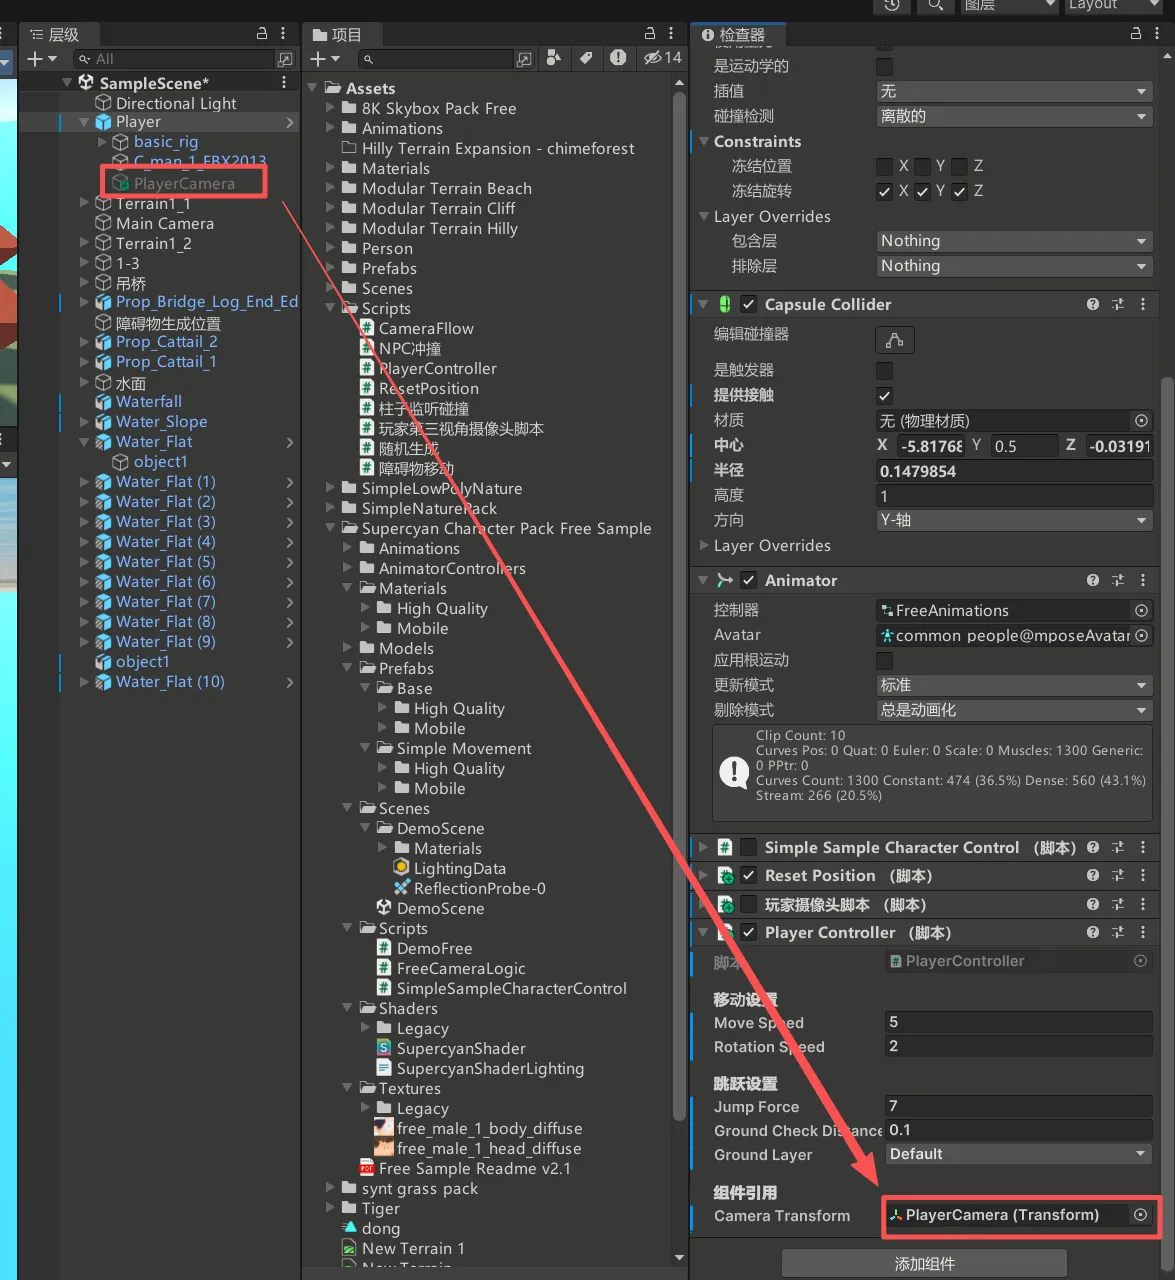Toggle 冻结位置 X checkbox

click(884, 166)
